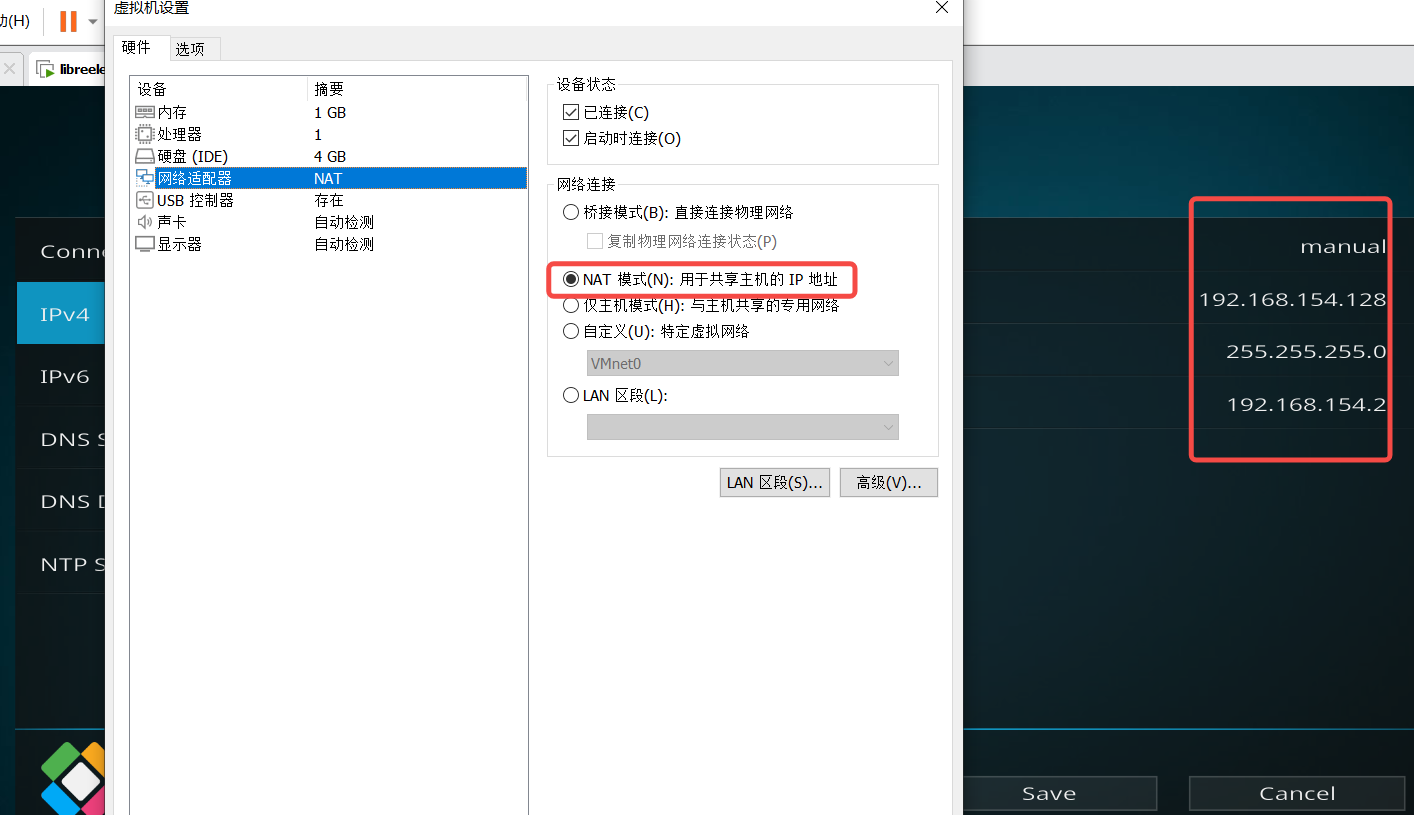Select LAN 区段(L) radio button
The image size is (1414, 815).
571,395
